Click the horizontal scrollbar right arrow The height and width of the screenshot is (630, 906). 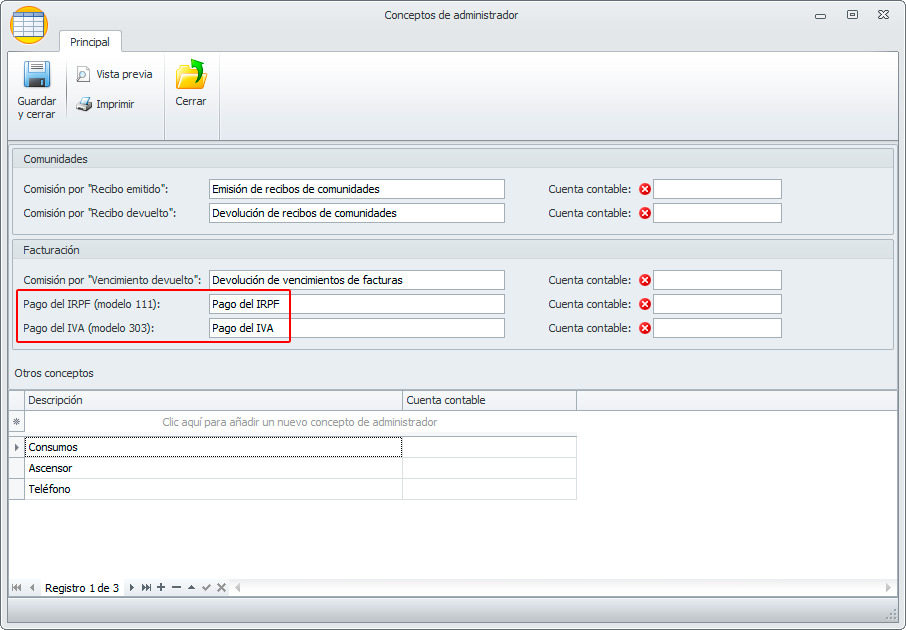(x=888, y=588)
